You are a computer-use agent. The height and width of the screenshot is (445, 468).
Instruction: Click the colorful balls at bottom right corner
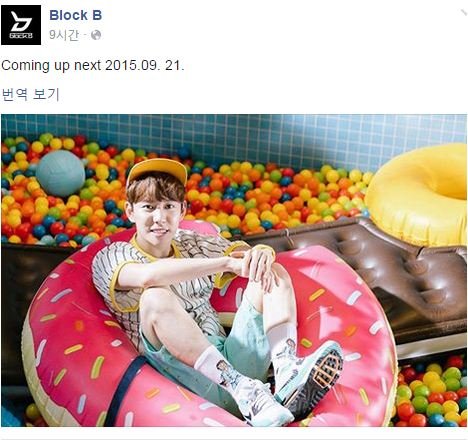pos(432,392)
